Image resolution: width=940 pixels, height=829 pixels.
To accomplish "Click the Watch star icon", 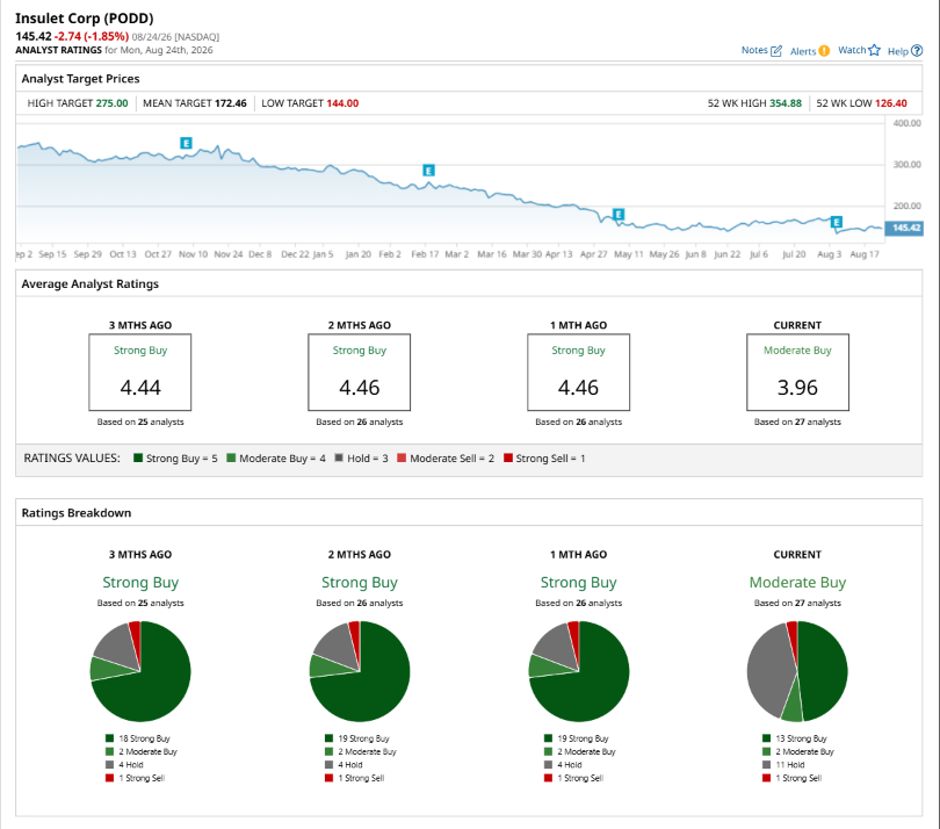I will click(x=875, y=50).
